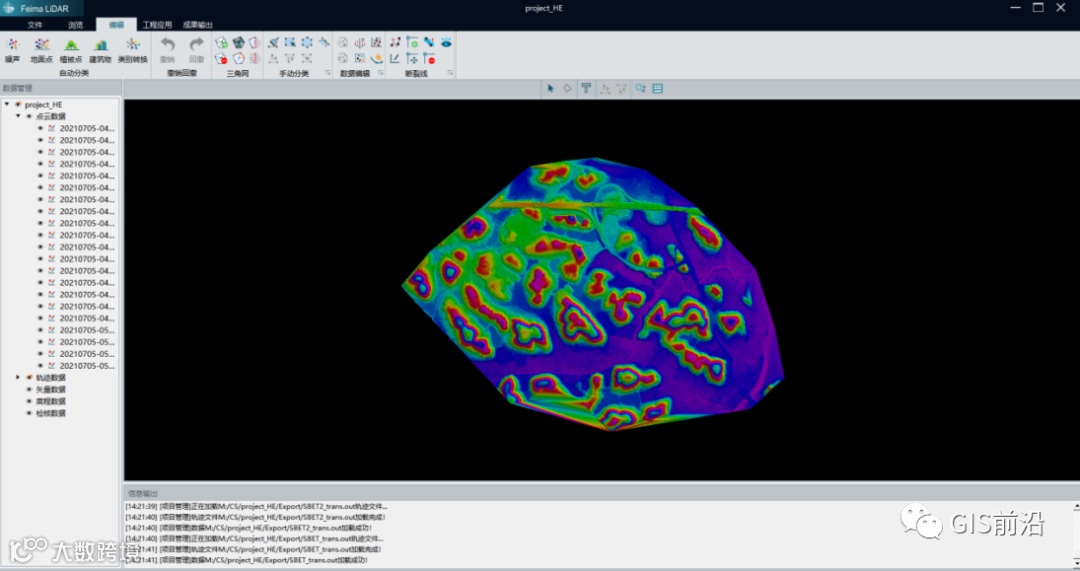Click the 建筑物 building classification icon
The image size is (1080, 571).
click(101, 46)
